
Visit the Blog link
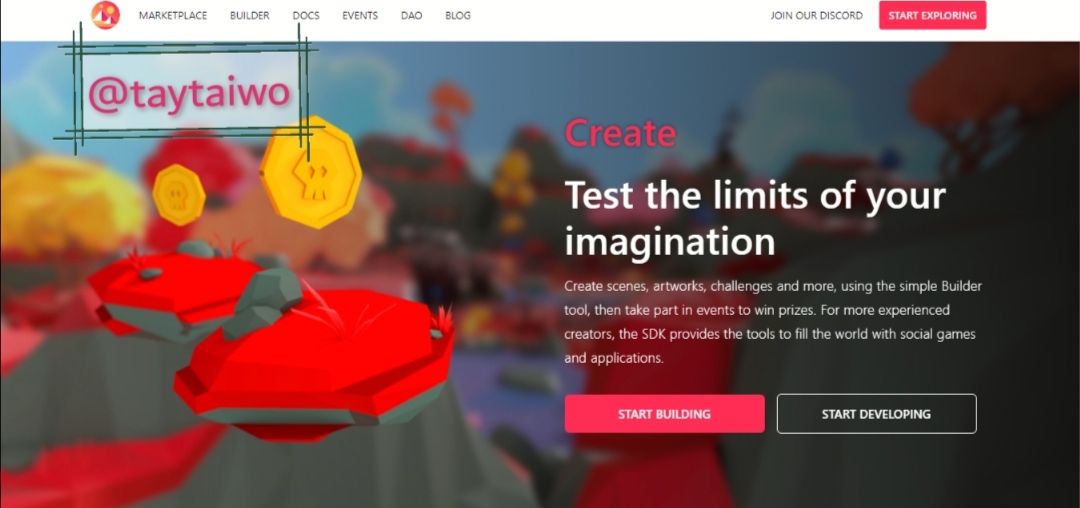[x=458, y=15]
